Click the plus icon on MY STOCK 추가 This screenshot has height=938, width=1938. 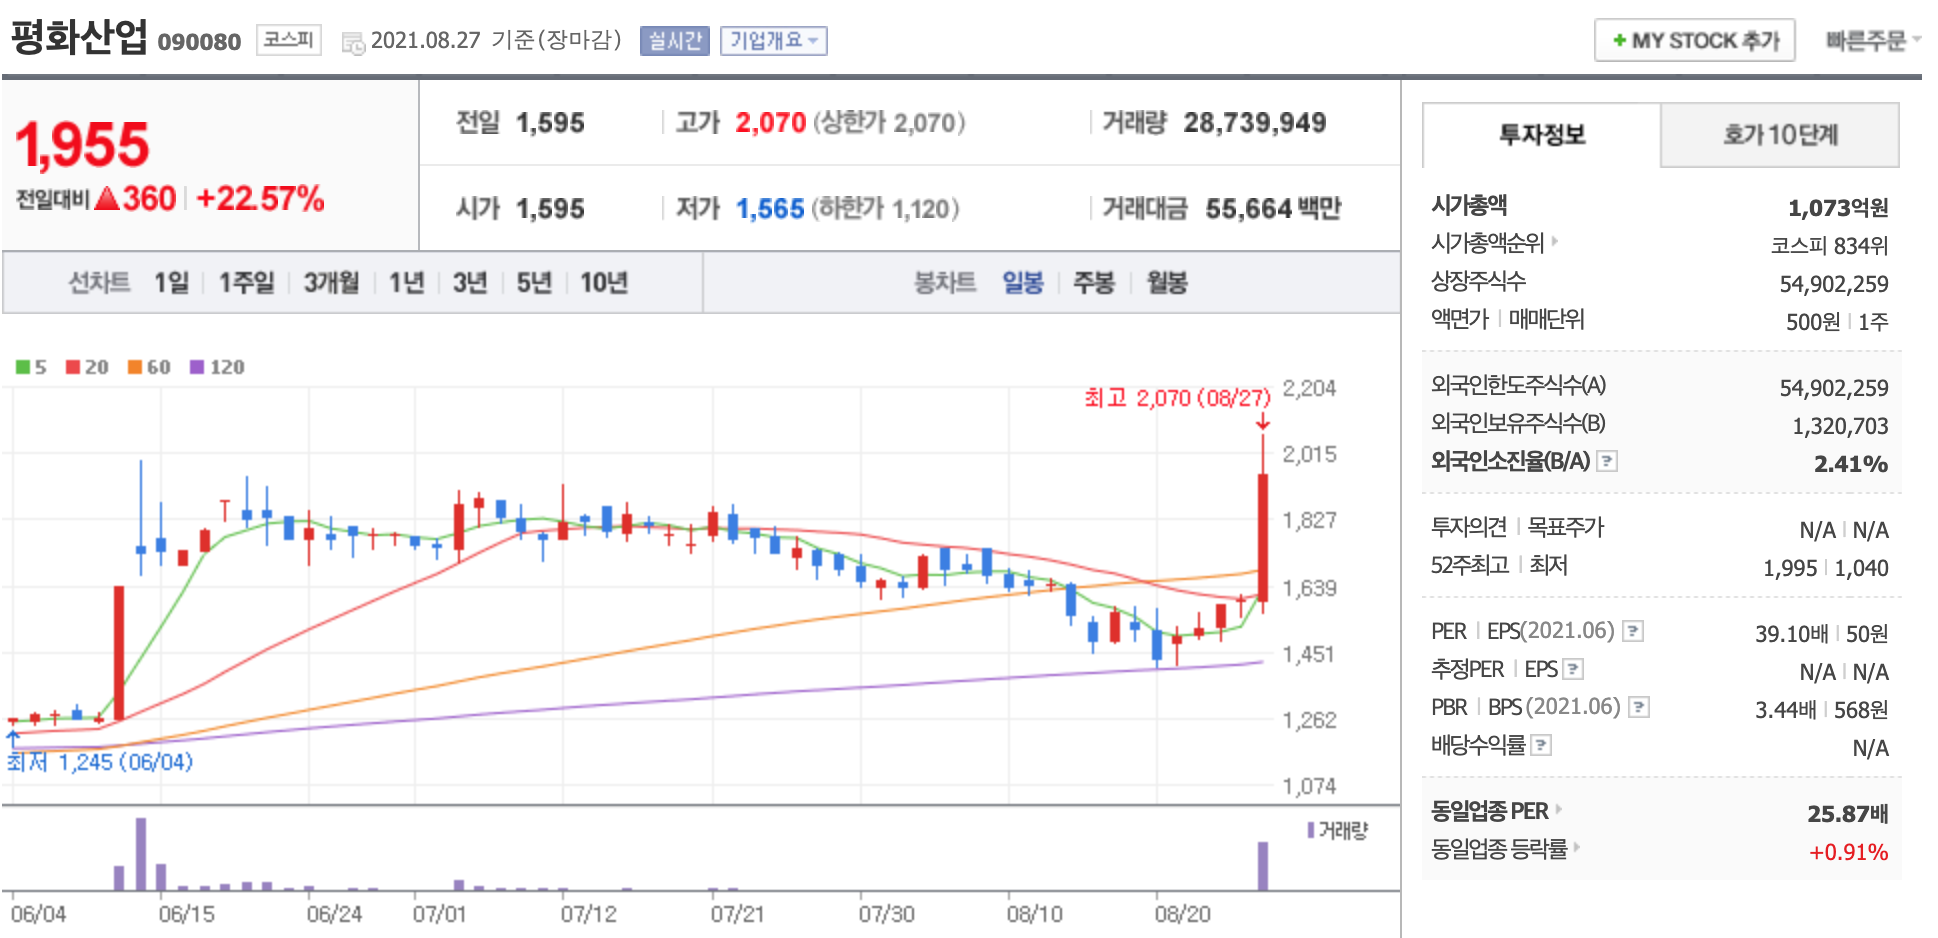1619,41
